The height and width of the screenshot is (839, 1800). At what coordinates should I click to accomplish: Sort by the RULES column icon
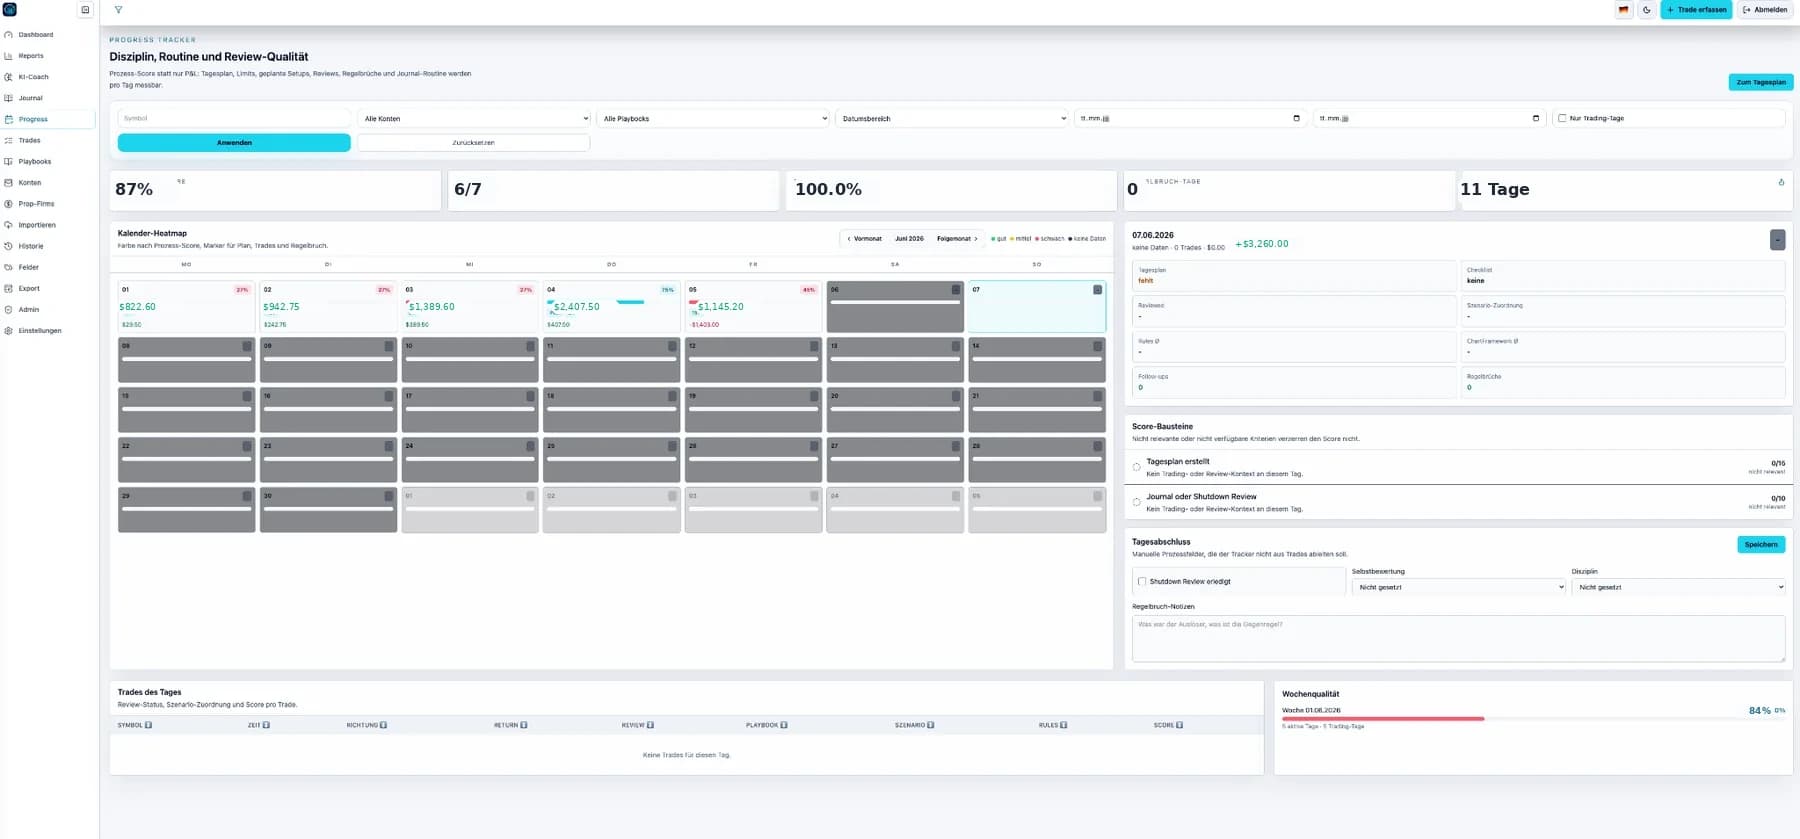pos(1064,725)
